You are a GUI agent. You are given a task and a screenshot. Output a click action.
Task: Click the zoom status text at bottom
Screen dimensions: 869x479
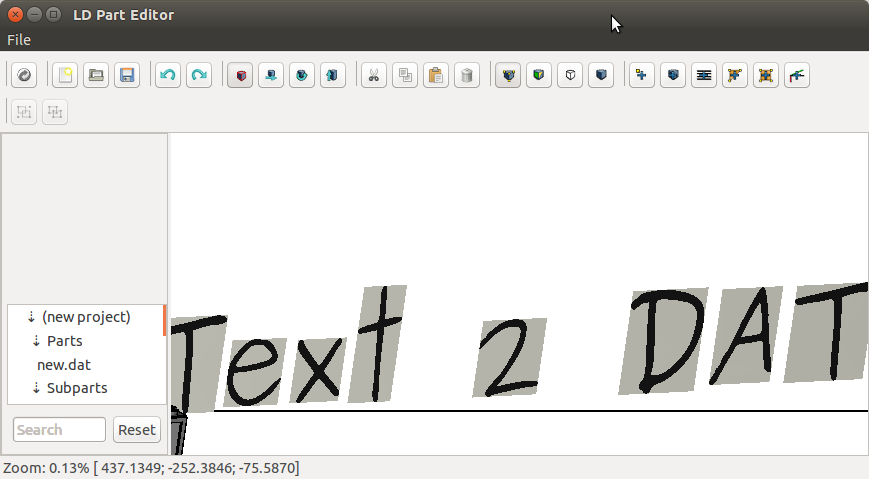tap(151, 468)
